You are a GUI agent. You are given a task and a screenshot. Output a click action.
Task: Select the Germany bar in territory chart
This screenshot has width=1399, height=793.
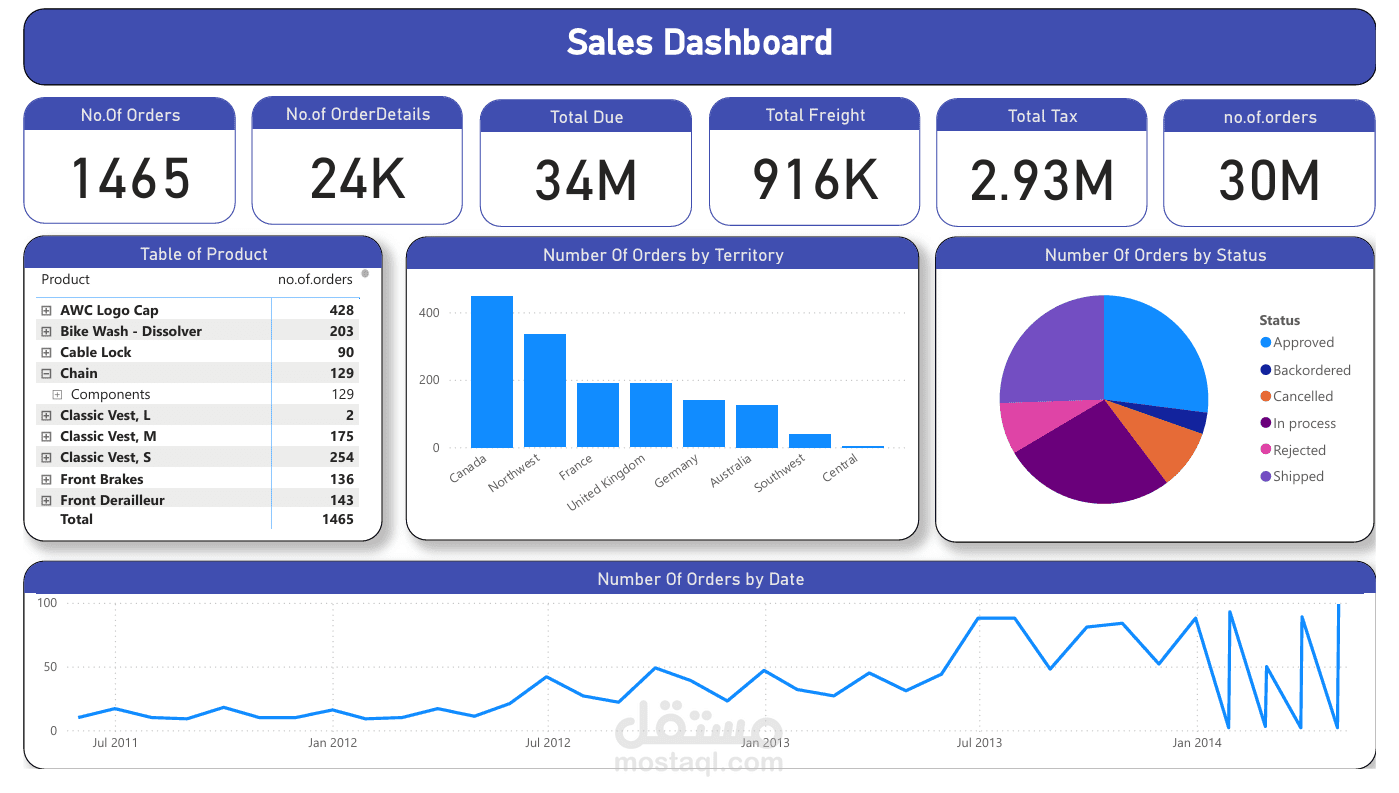704,424
